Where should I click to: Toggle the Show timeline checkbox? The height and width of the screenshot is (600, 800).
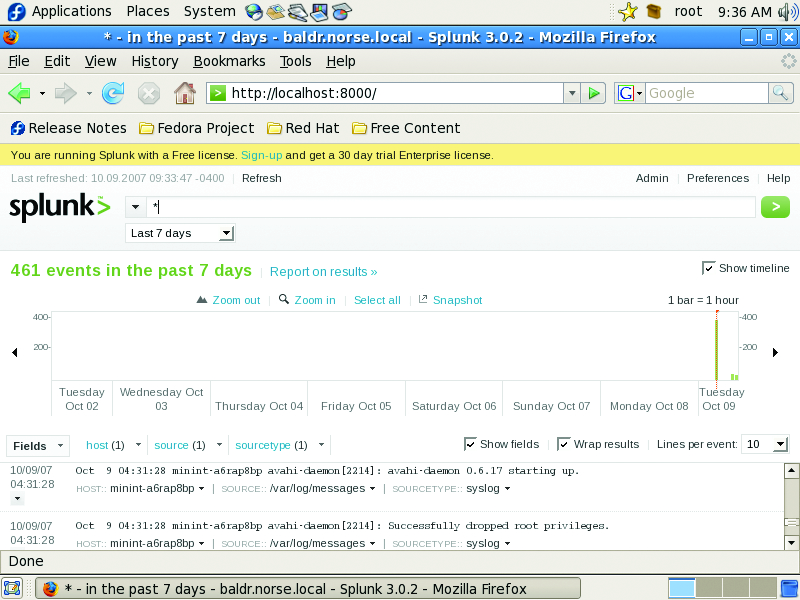pyautogui.click(x=709, y=268)
